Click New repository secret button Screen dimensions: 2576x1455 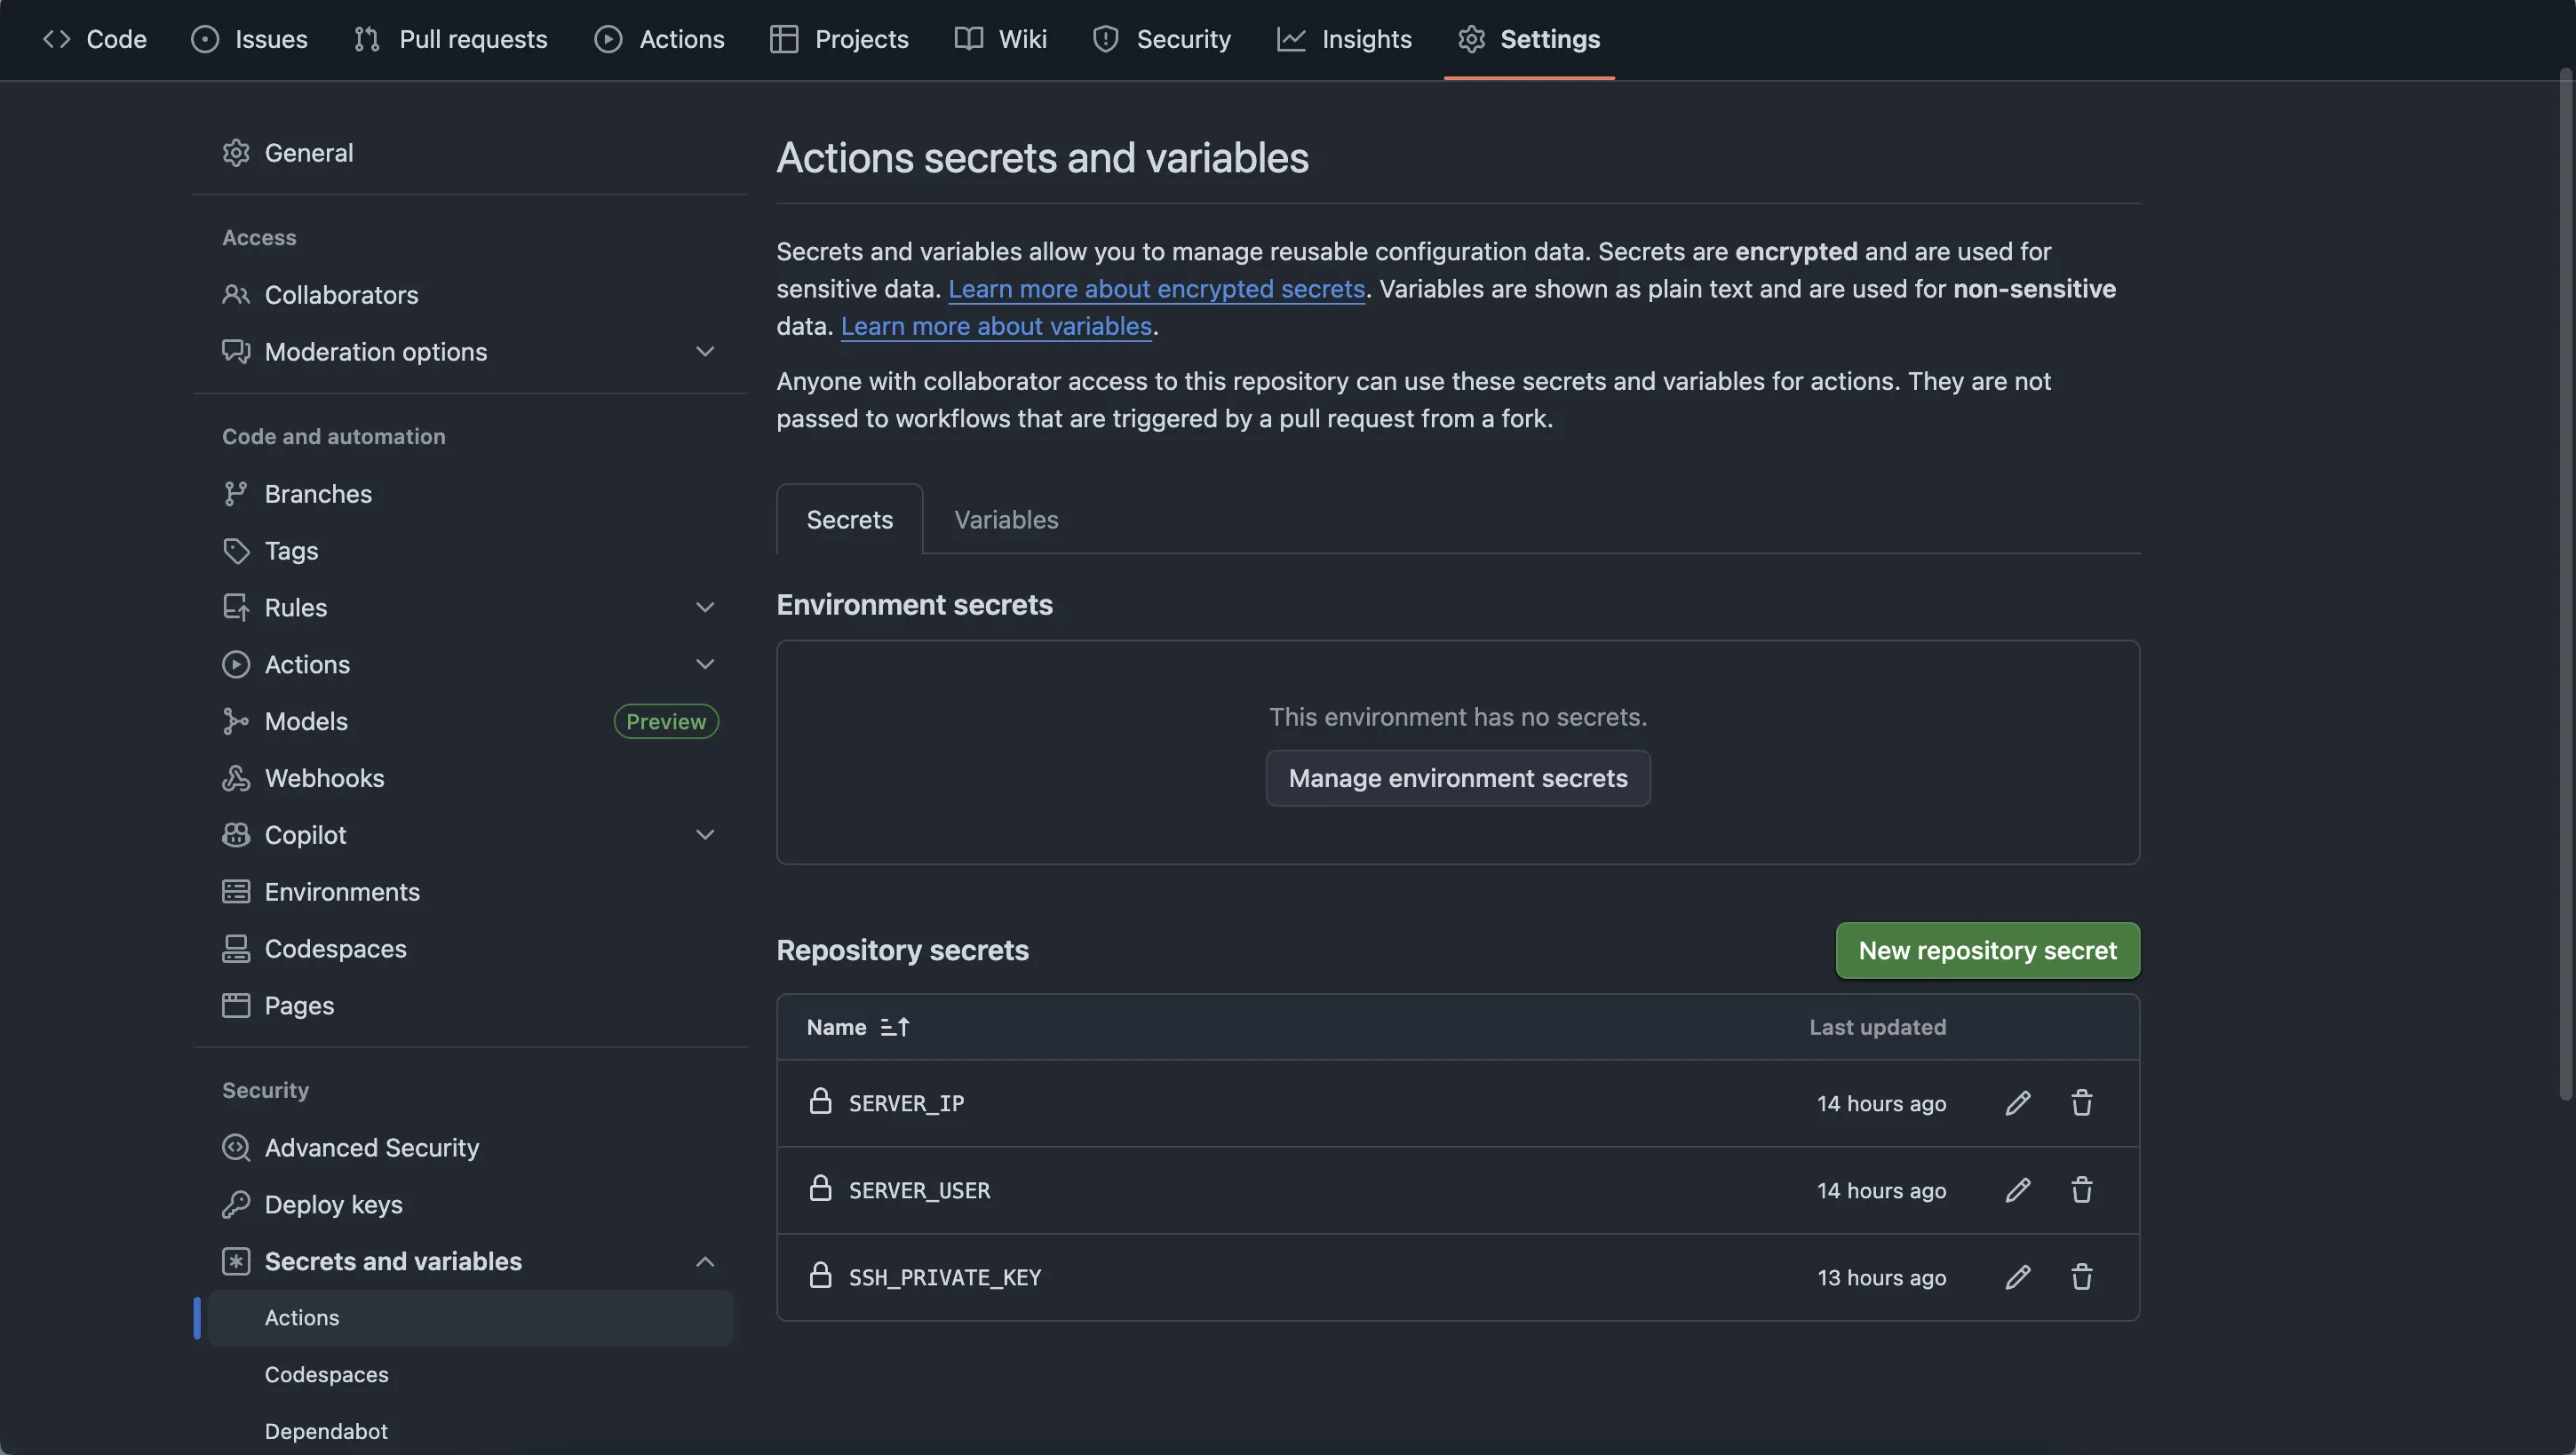[1987, 951]
